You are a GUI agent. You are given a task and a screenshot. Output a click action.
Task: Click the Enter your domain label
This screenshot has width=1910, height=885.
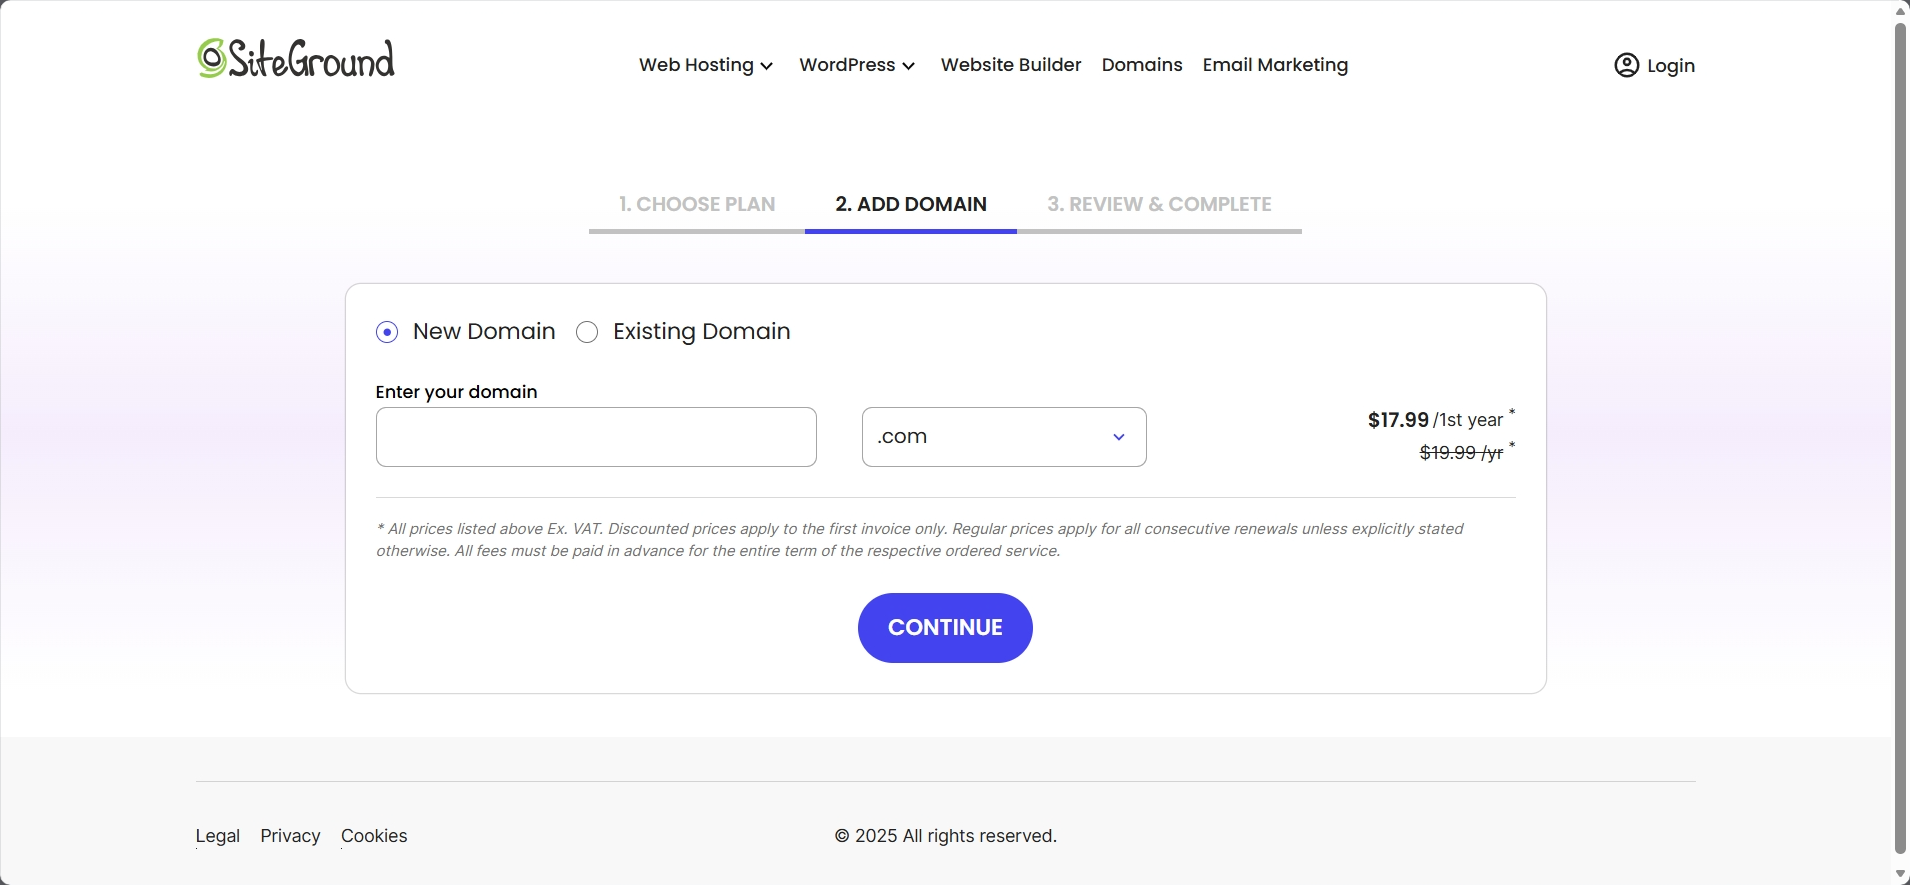point(457,392)
